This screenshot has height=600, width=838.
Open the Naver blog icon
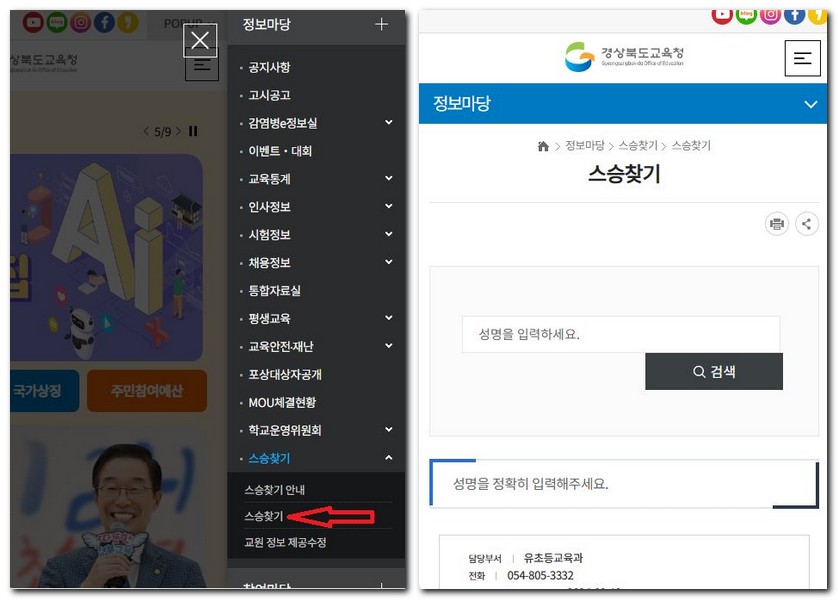[x=745, y=15]
